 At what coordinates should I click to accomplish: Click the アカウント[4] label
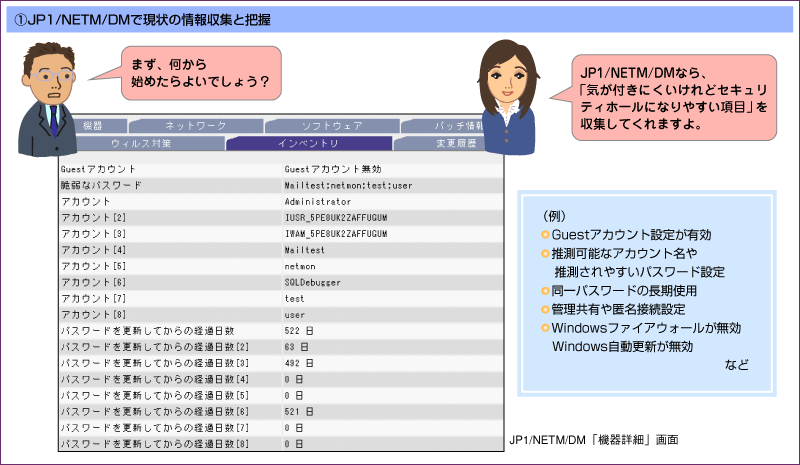point(93,250)
